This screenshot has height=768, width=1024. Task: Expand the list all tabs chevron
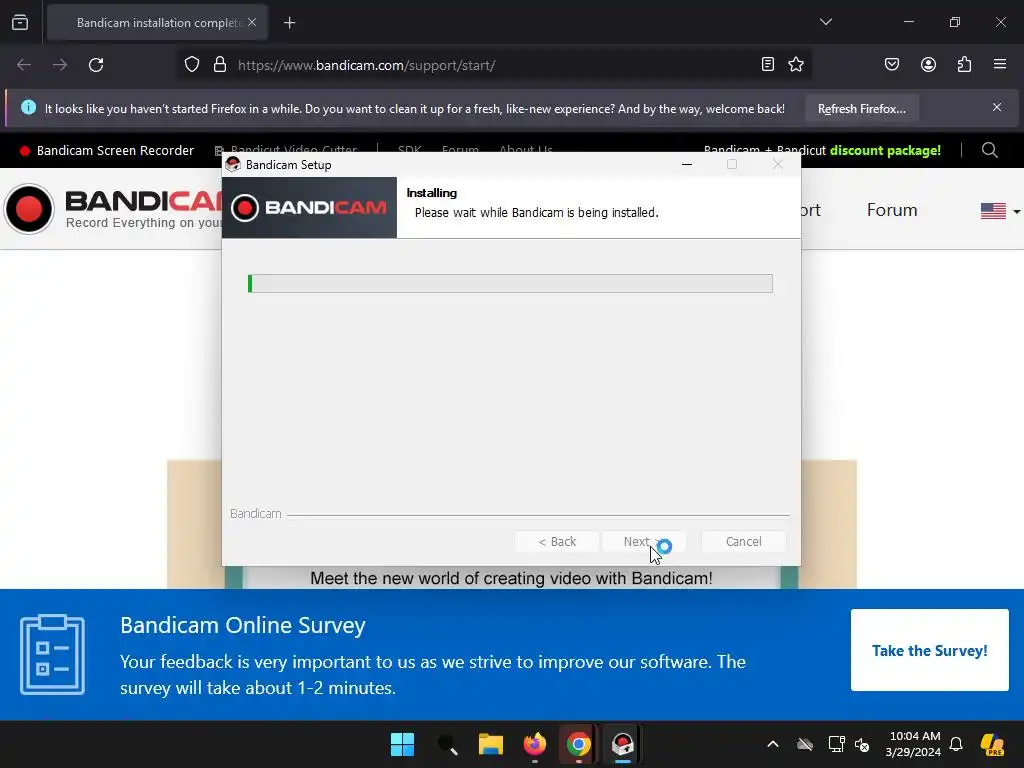point(825,22)
